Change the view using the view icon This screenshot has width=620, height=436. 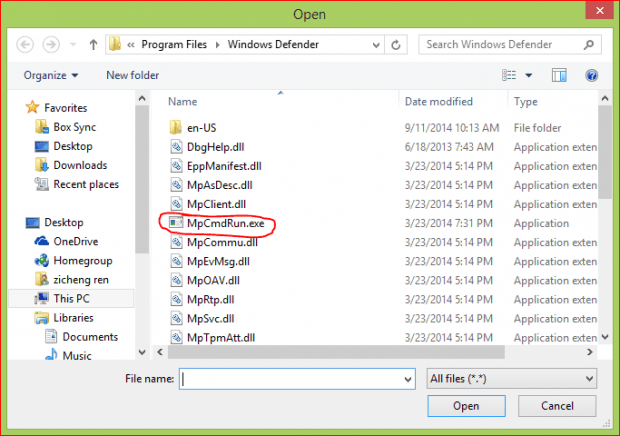509,75
